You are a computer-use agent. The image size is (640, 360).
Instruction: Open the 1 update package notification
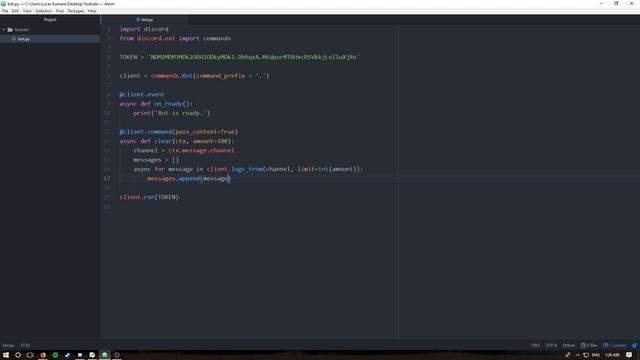point(614,345)
